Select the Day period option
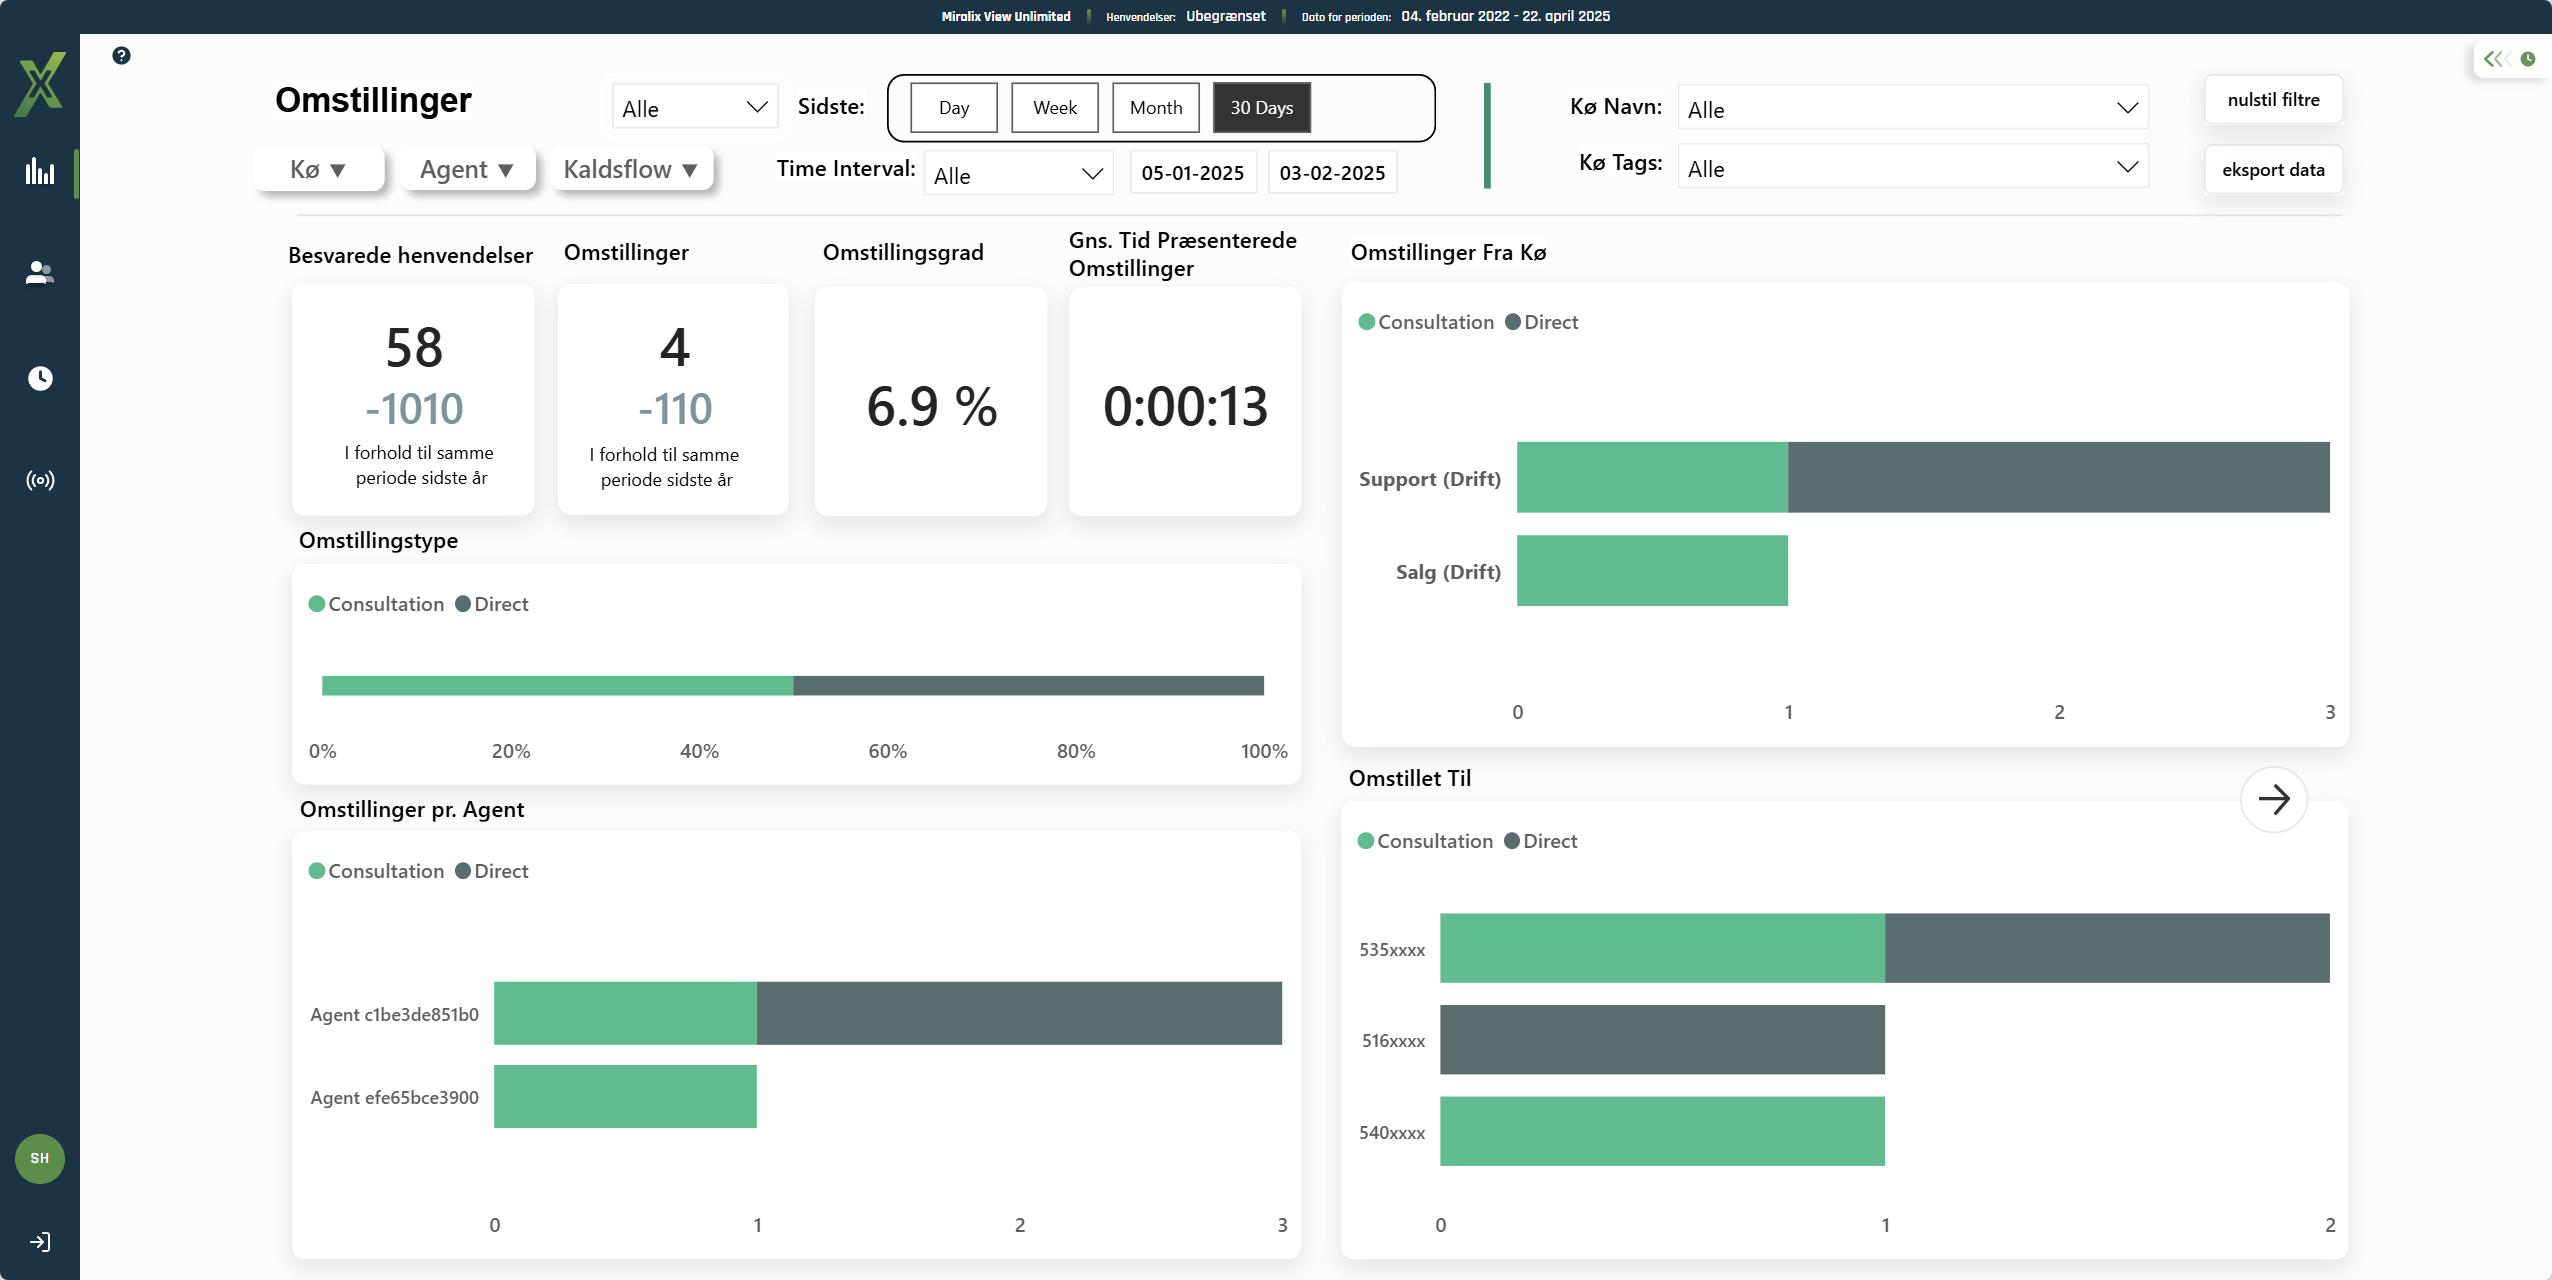The width and height of the screenshot is (2552, 1280). coord(953,108)
